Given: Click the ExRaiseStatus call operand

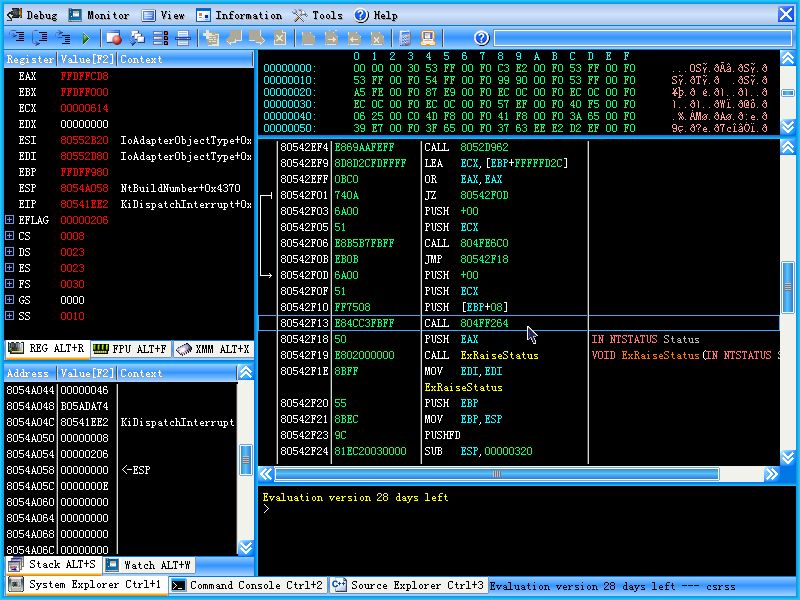Looking at the screenshot, I should click(499, 355).
